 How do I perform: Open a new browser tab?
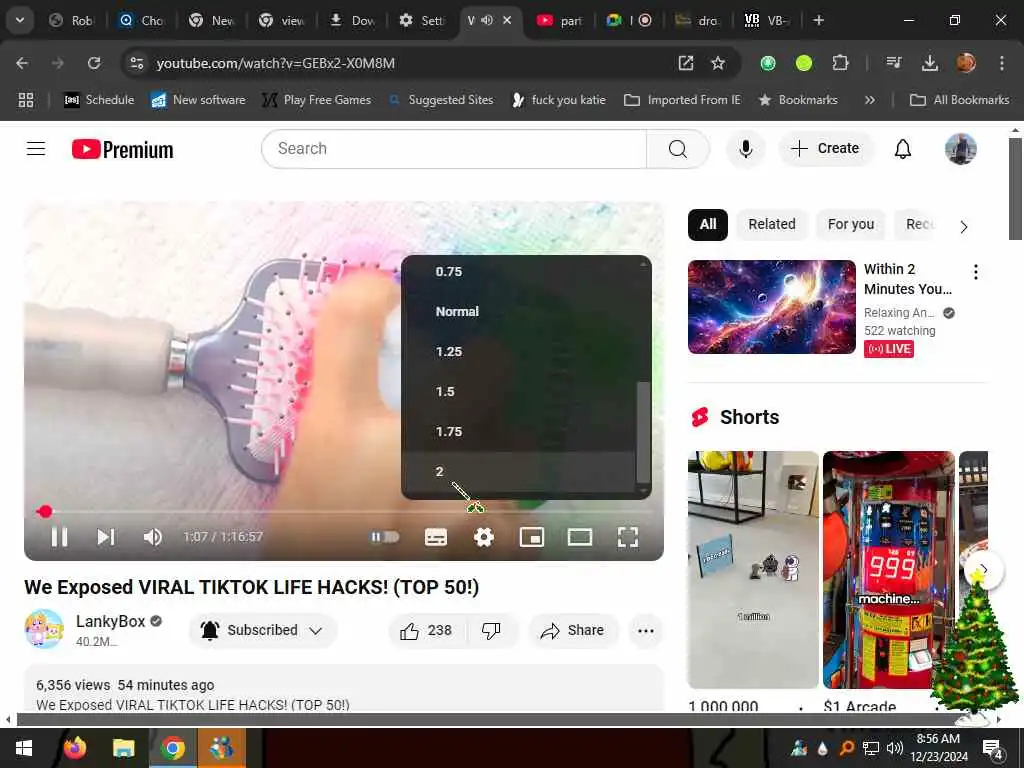click(x=818, y=20)
